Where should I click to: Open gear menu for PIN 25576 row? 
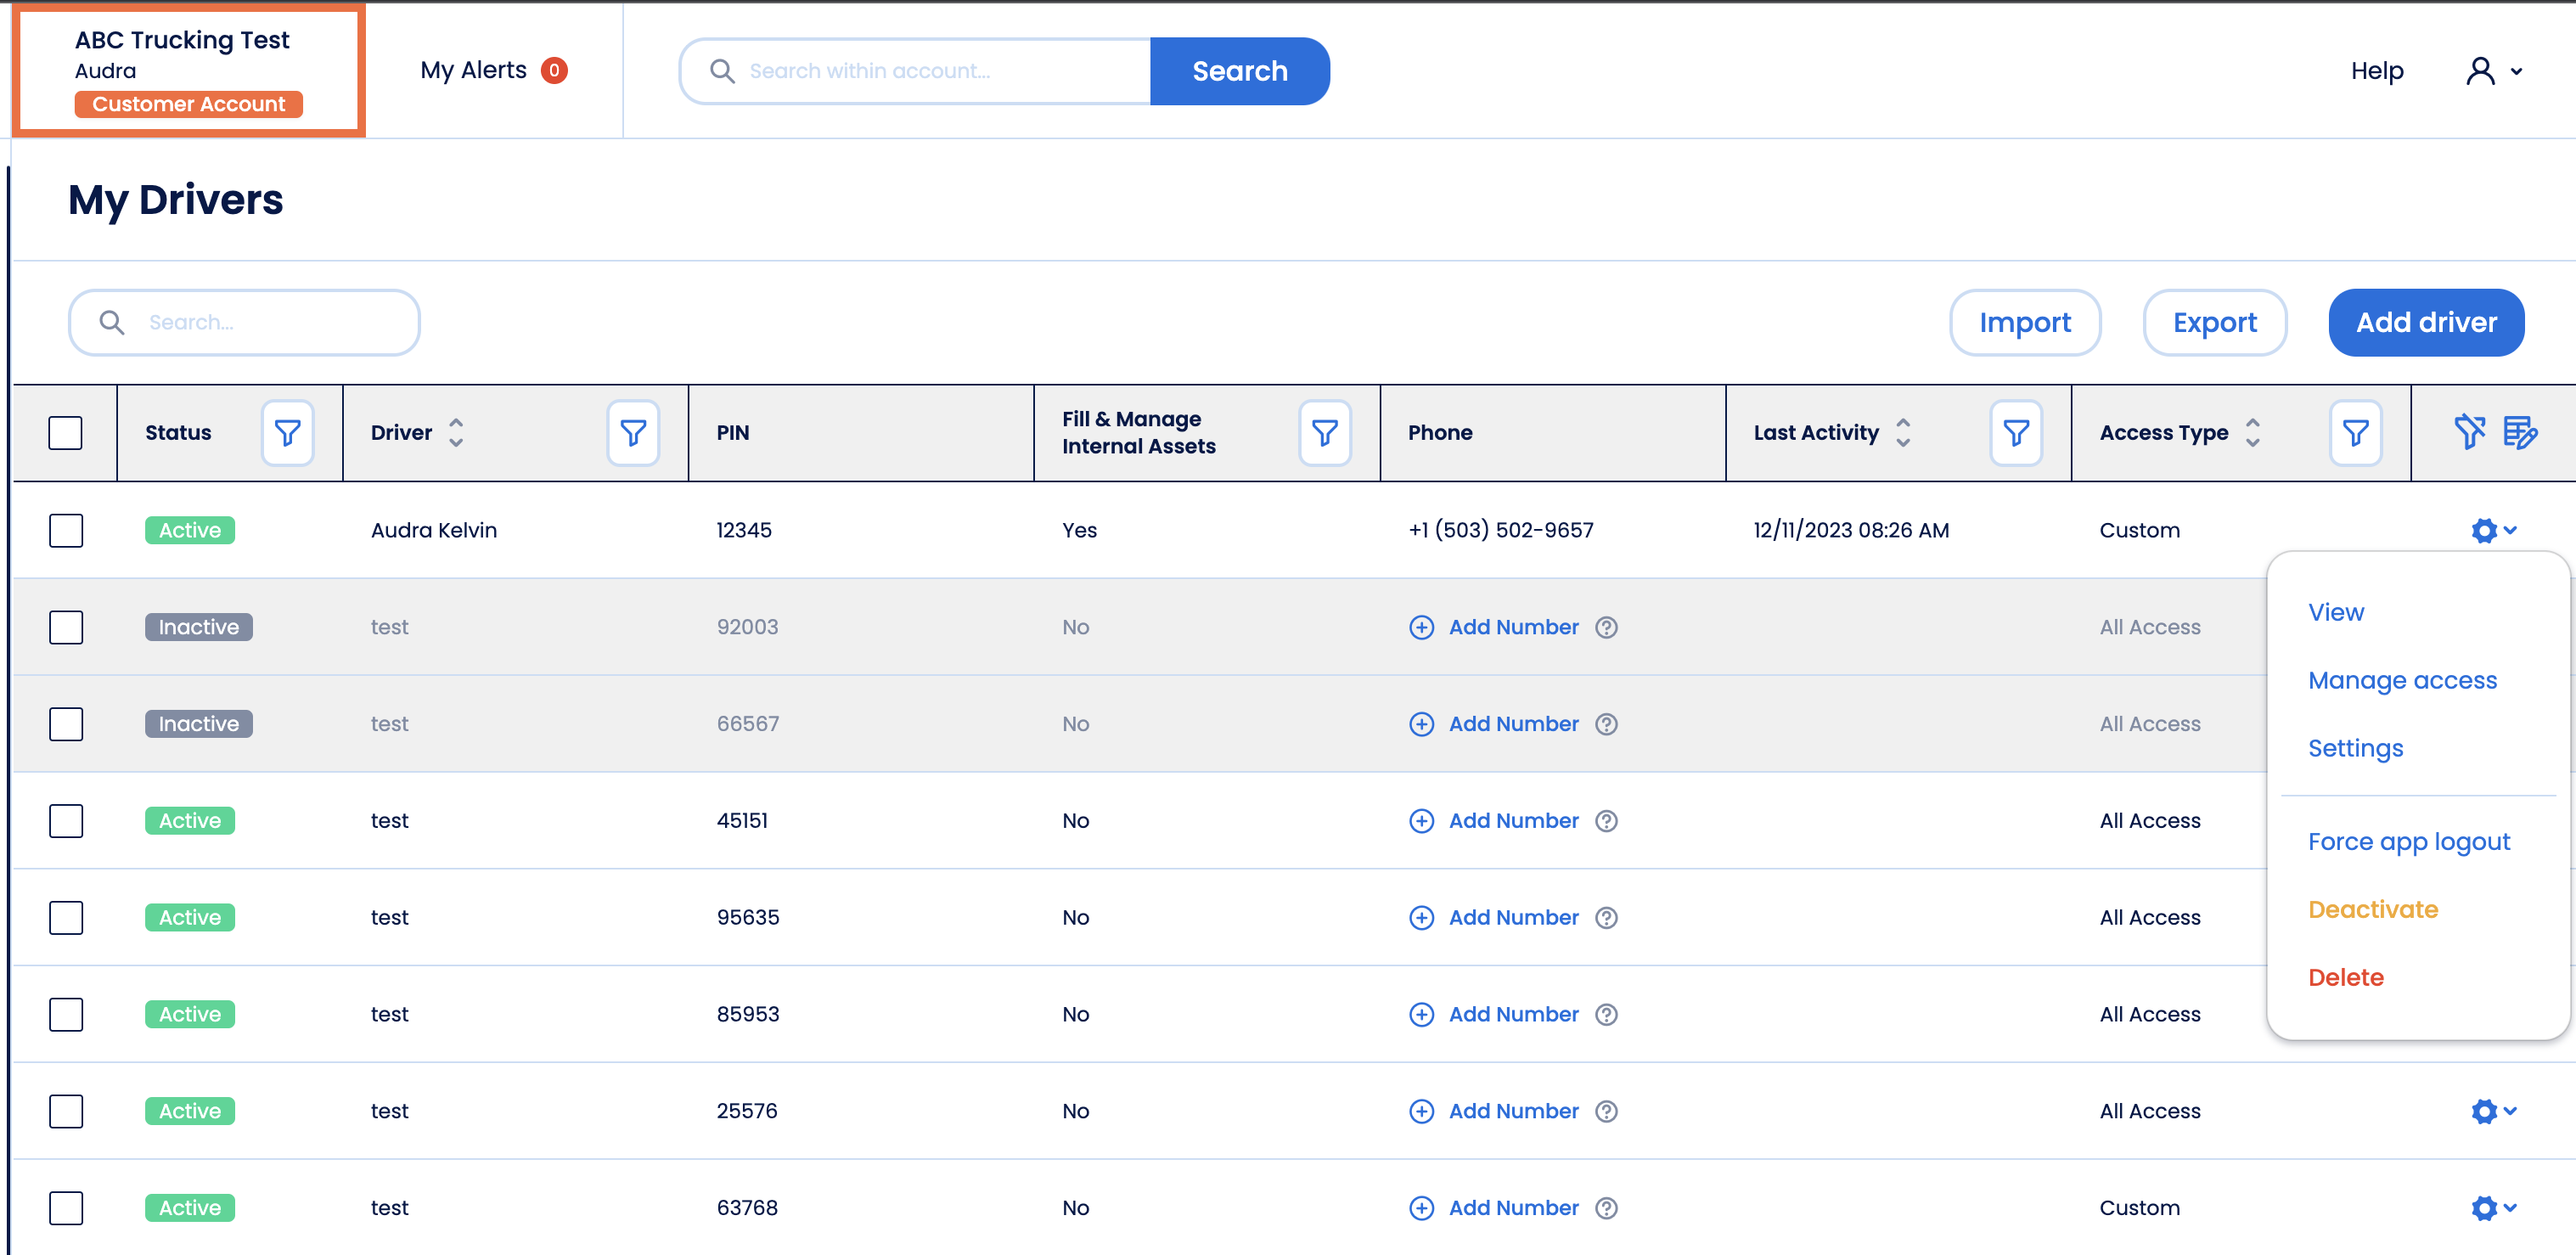(2493, 1111)
